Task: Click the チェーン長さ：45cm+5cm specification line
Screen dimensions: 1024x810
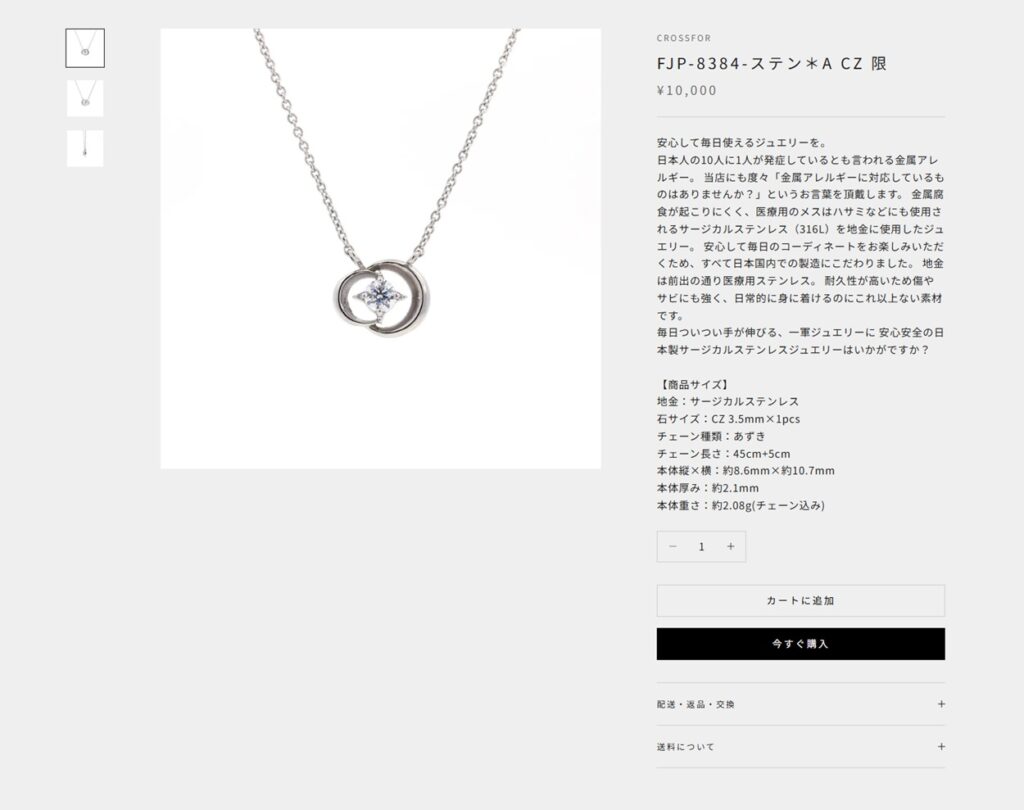Action: 724,453
